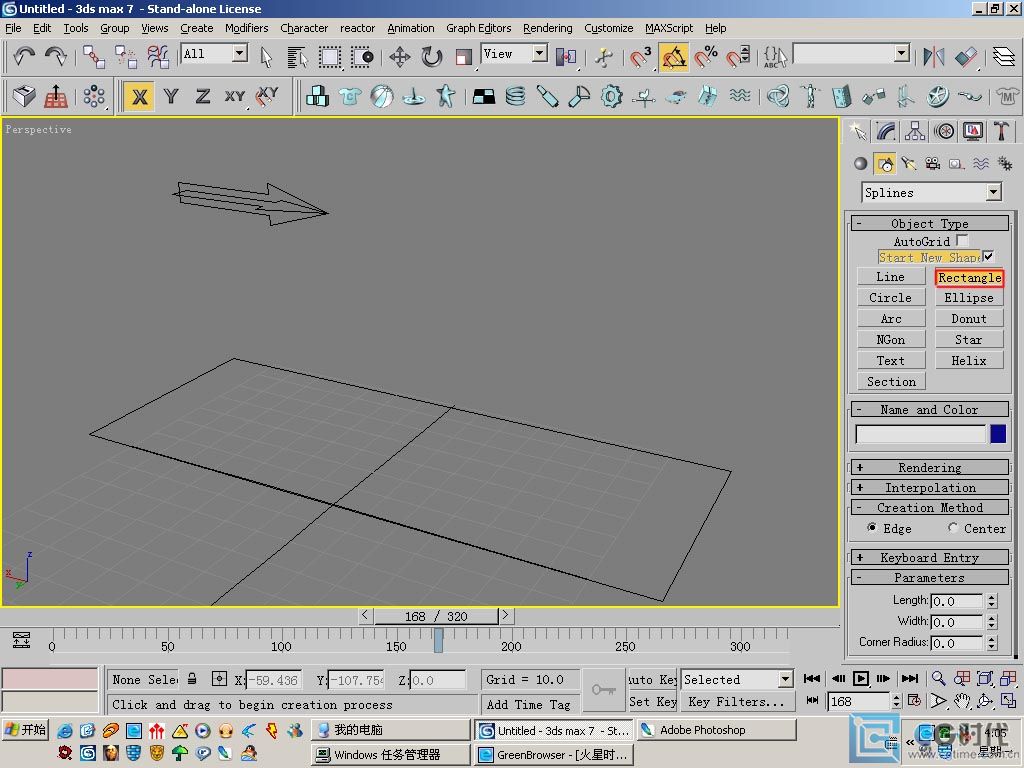1024x768 pixels.
Task: Toggle the 3D Snaps magnet icon
Action: [x=640, y=57]
